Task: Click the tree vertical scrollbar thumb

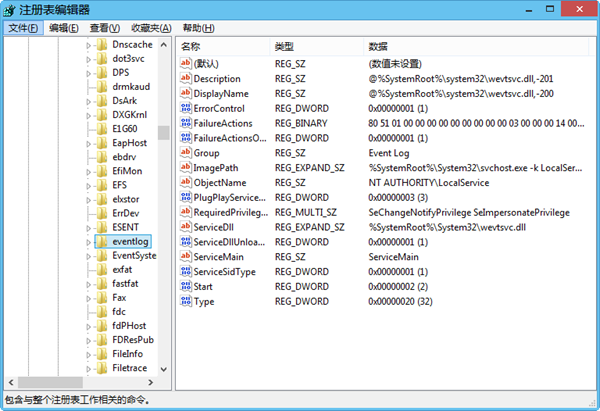Action: (x=164, y=133)
